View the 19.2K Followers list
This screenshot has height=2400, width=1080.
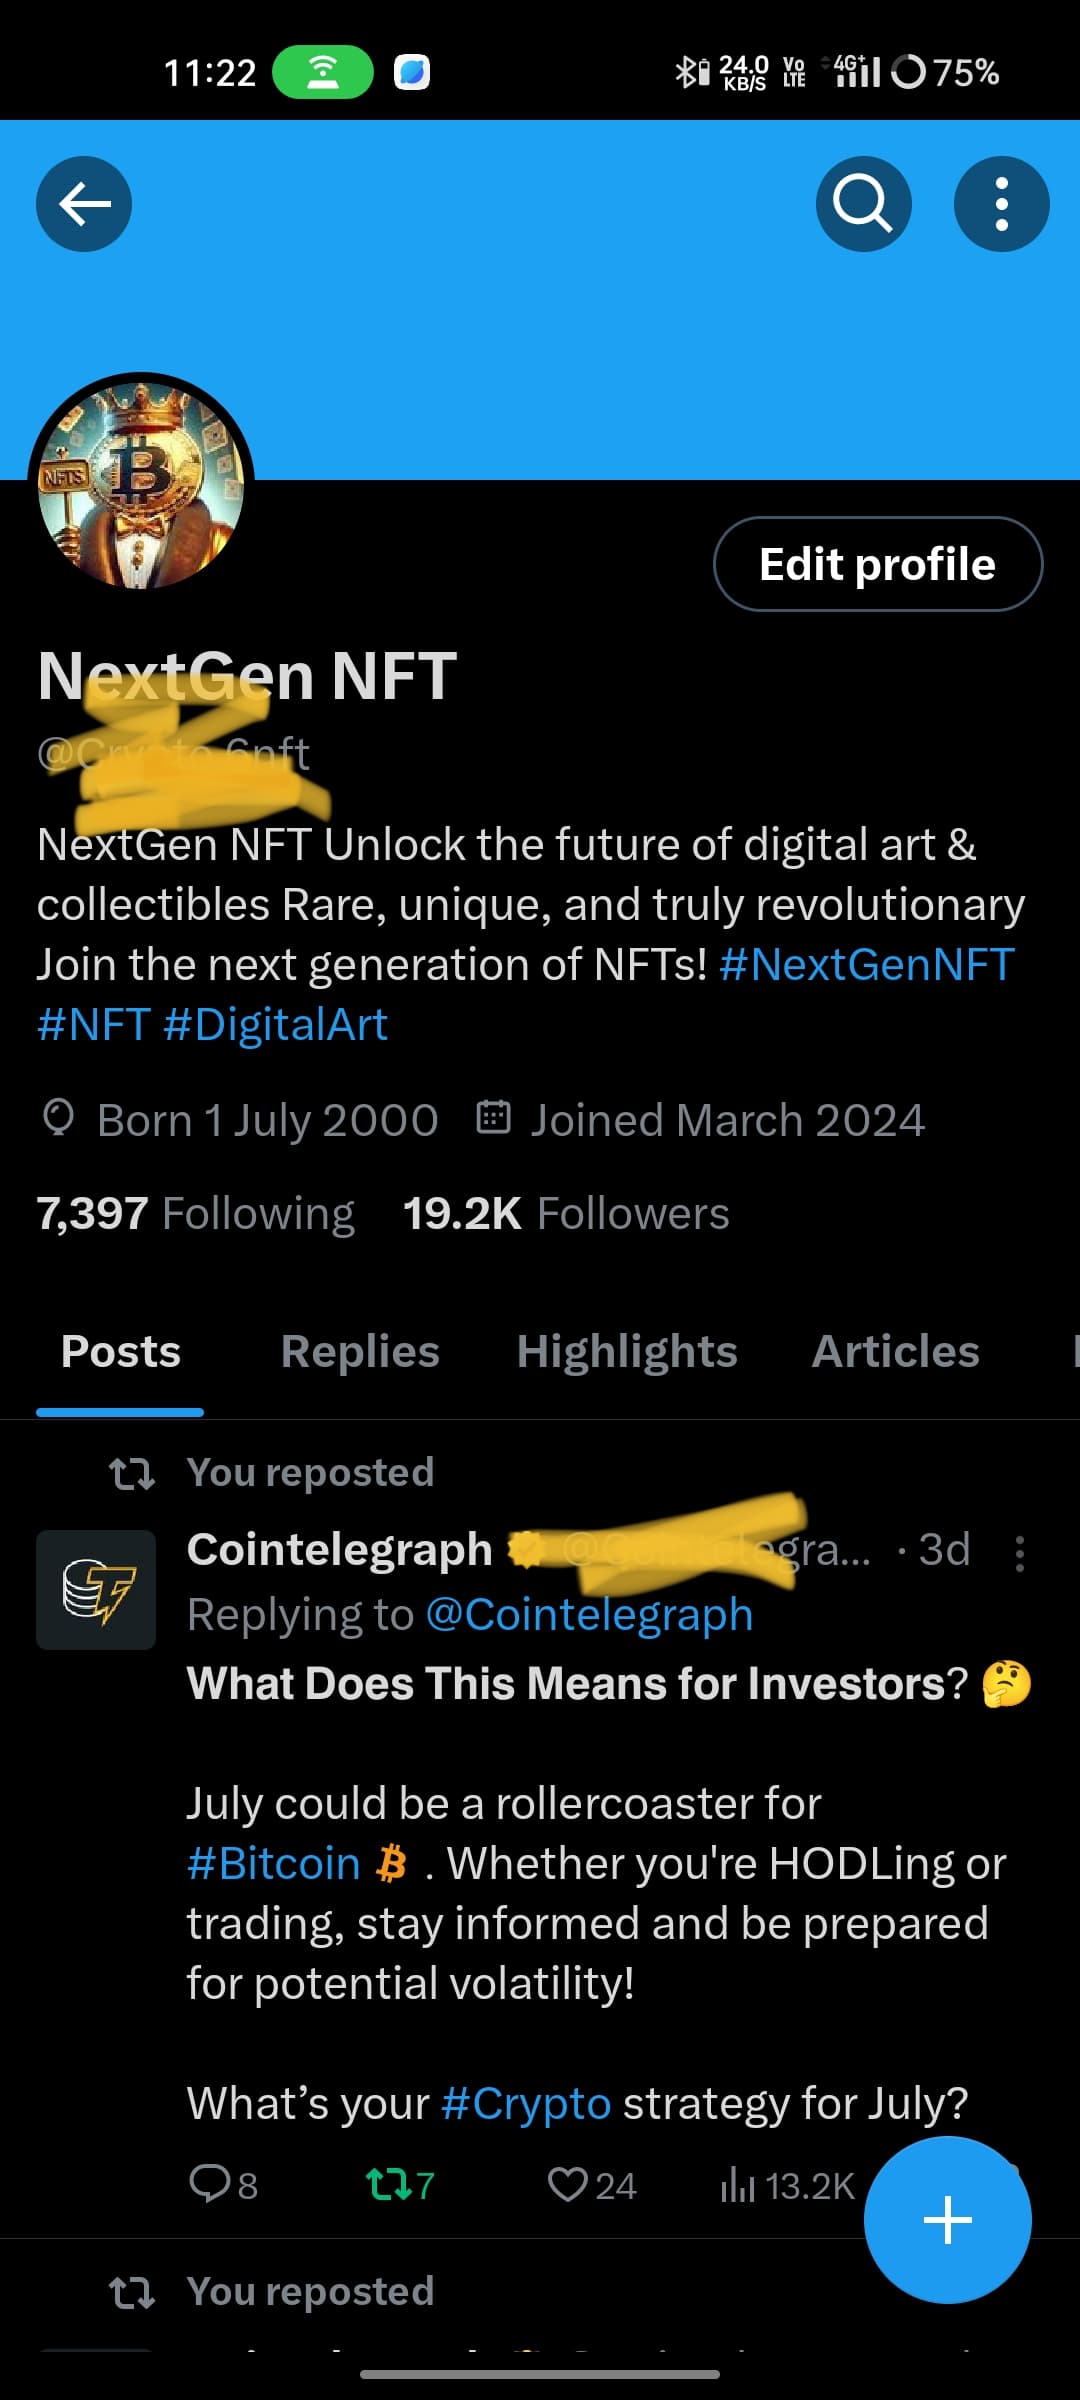pyautogui.click(x=566, y=1214)
